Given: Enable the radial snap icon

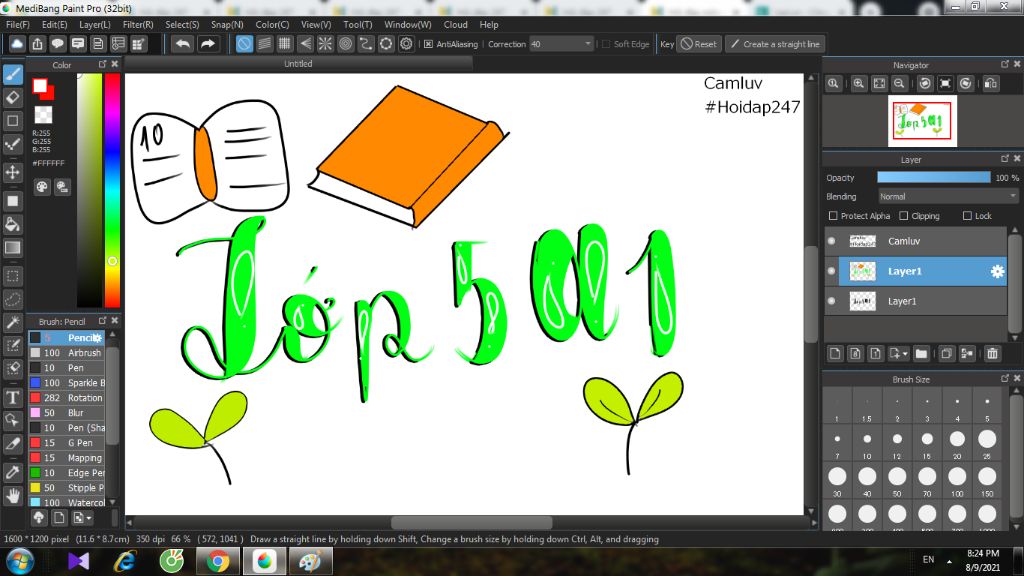Looking at the screenshot, I should 325,44.
